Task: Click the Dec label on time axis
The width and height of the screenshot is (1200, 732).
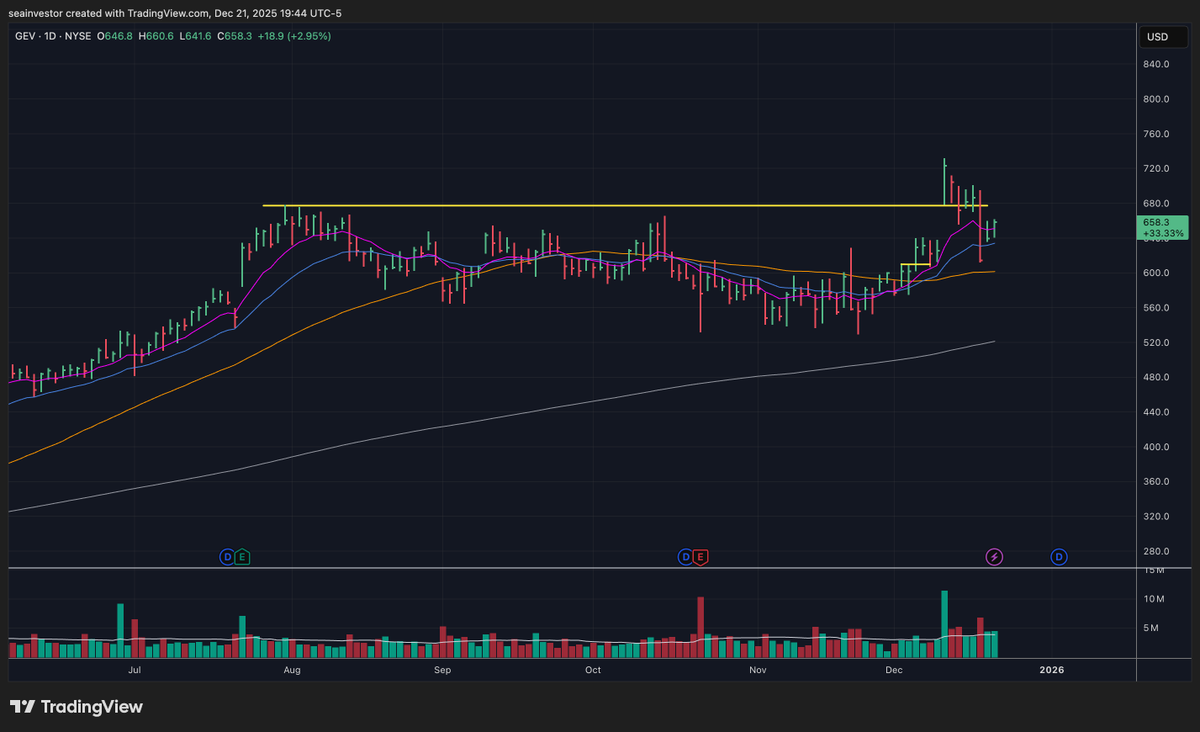Action: 894,670
